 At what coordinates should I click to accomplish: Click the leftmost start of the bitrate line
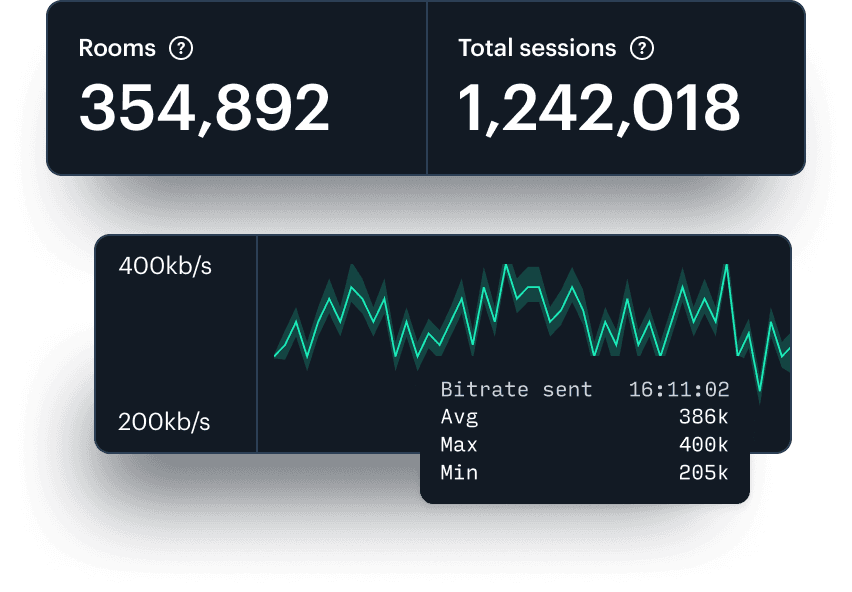(276, 355)
